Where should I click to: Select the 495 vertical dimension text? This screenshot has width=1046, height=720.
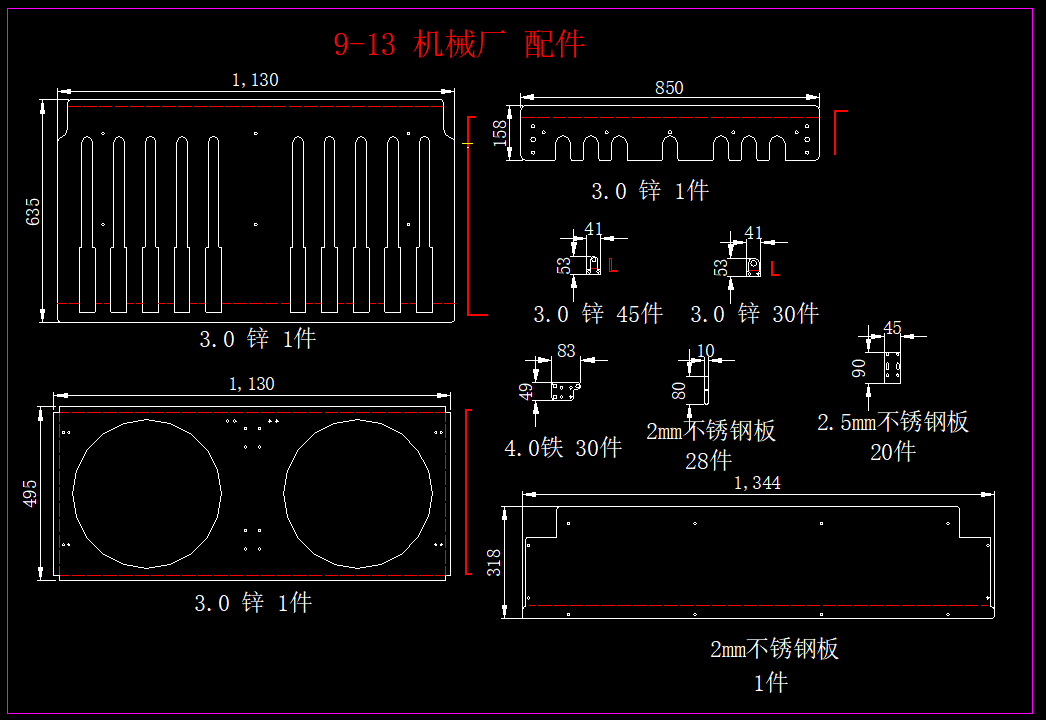tap(31, 492)
